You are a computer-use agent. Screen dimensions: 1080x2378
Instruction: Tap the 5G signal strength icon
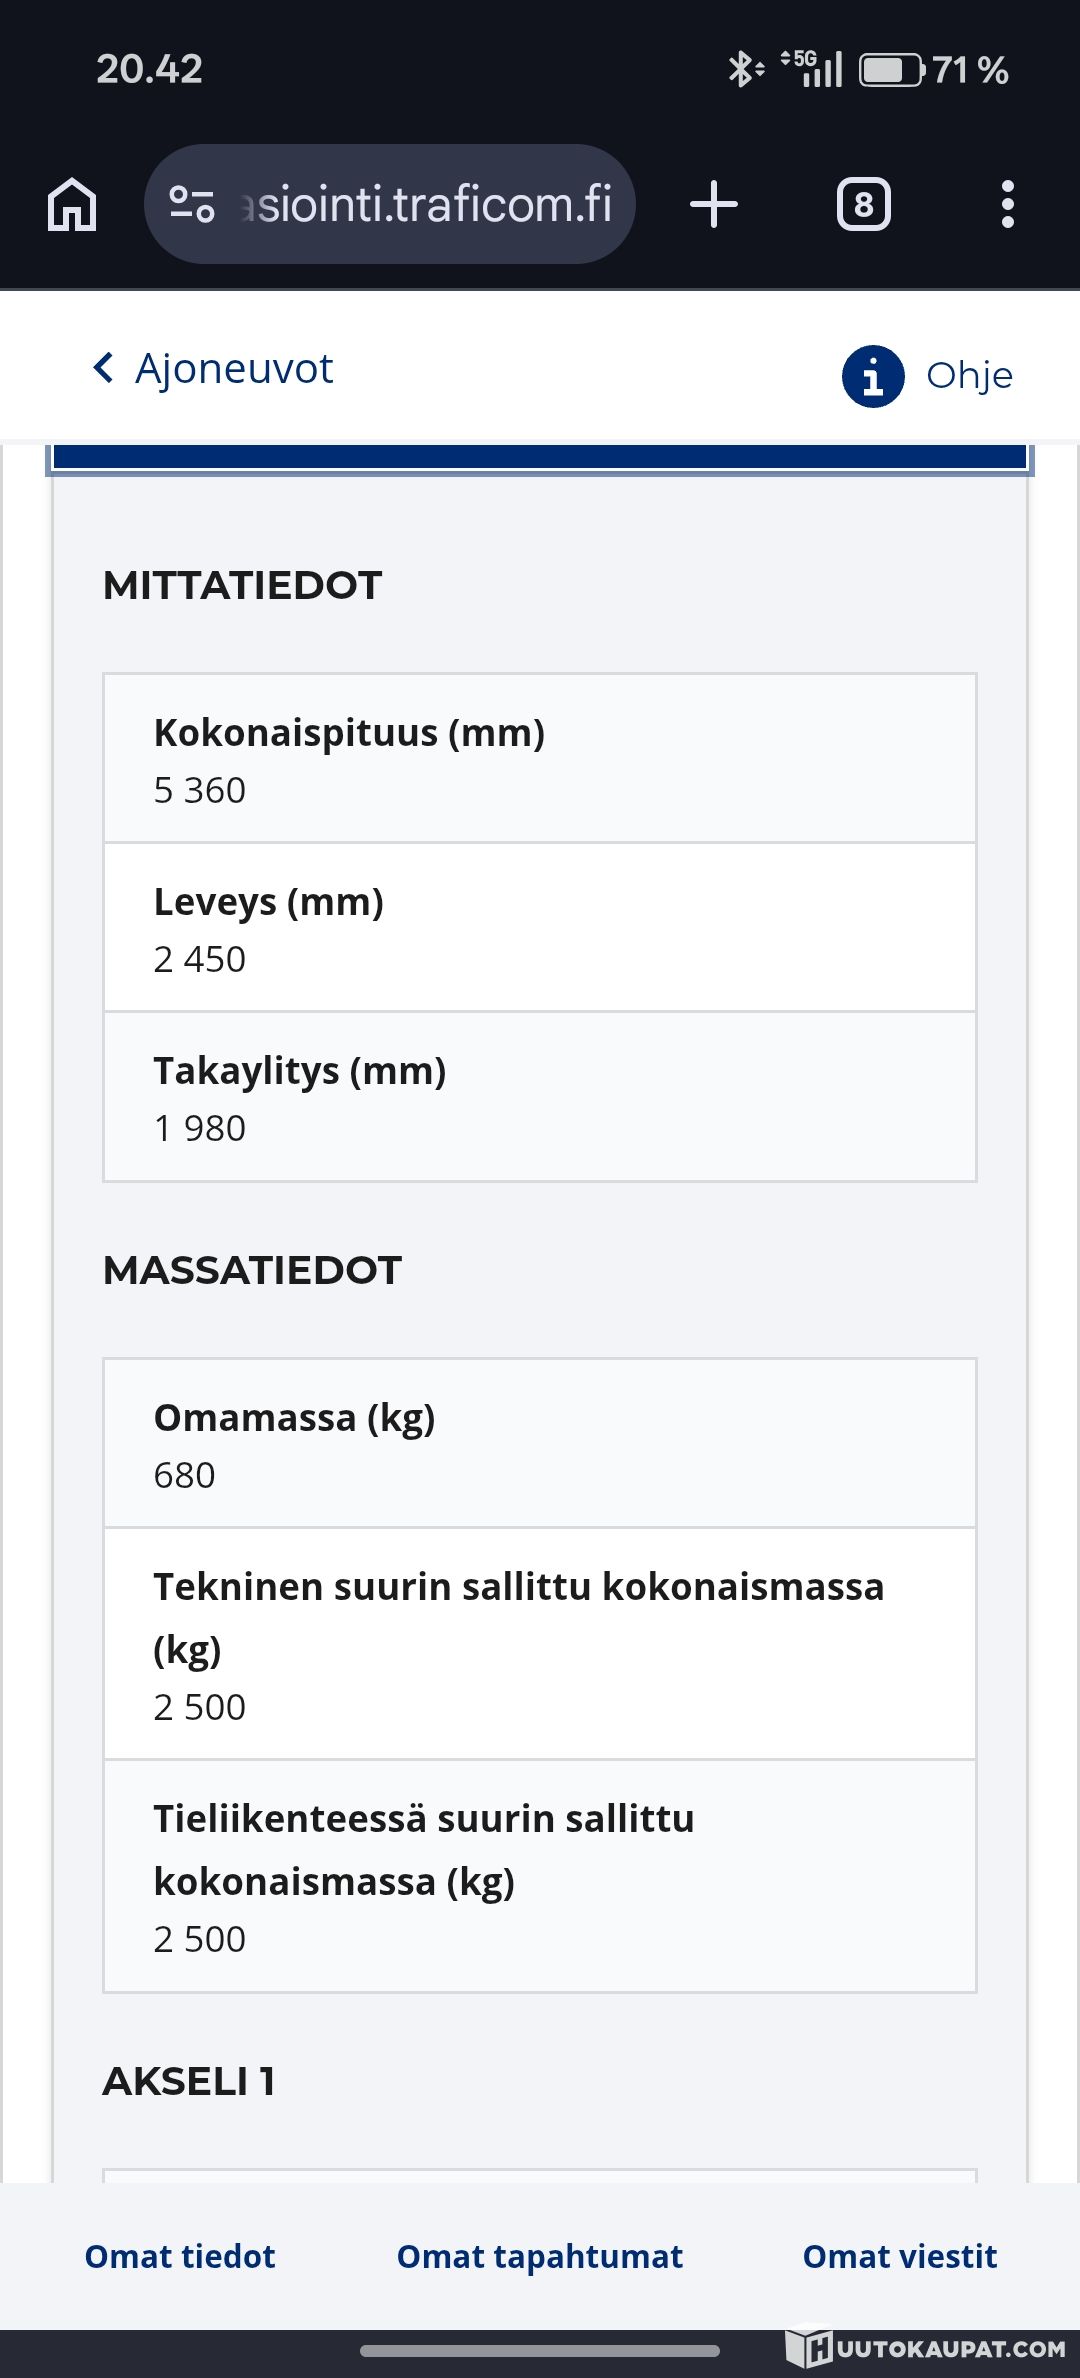pos(814,69)
